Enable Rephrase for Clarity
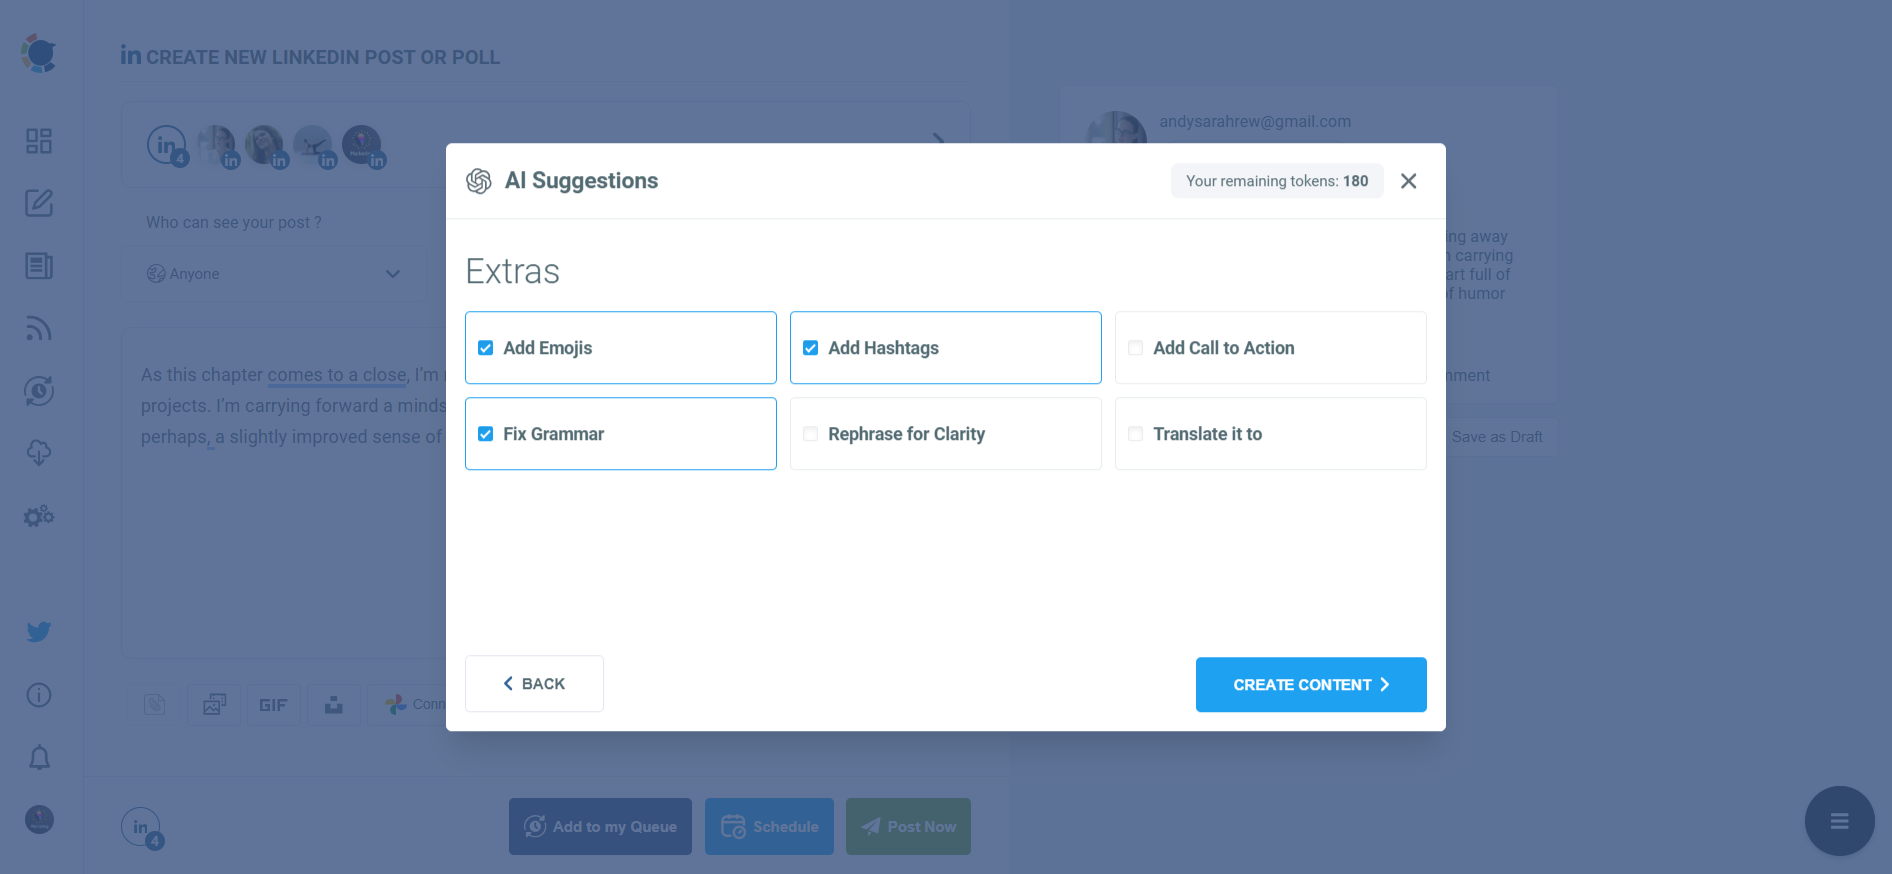The image size is (1892, 874). (810, 433)
